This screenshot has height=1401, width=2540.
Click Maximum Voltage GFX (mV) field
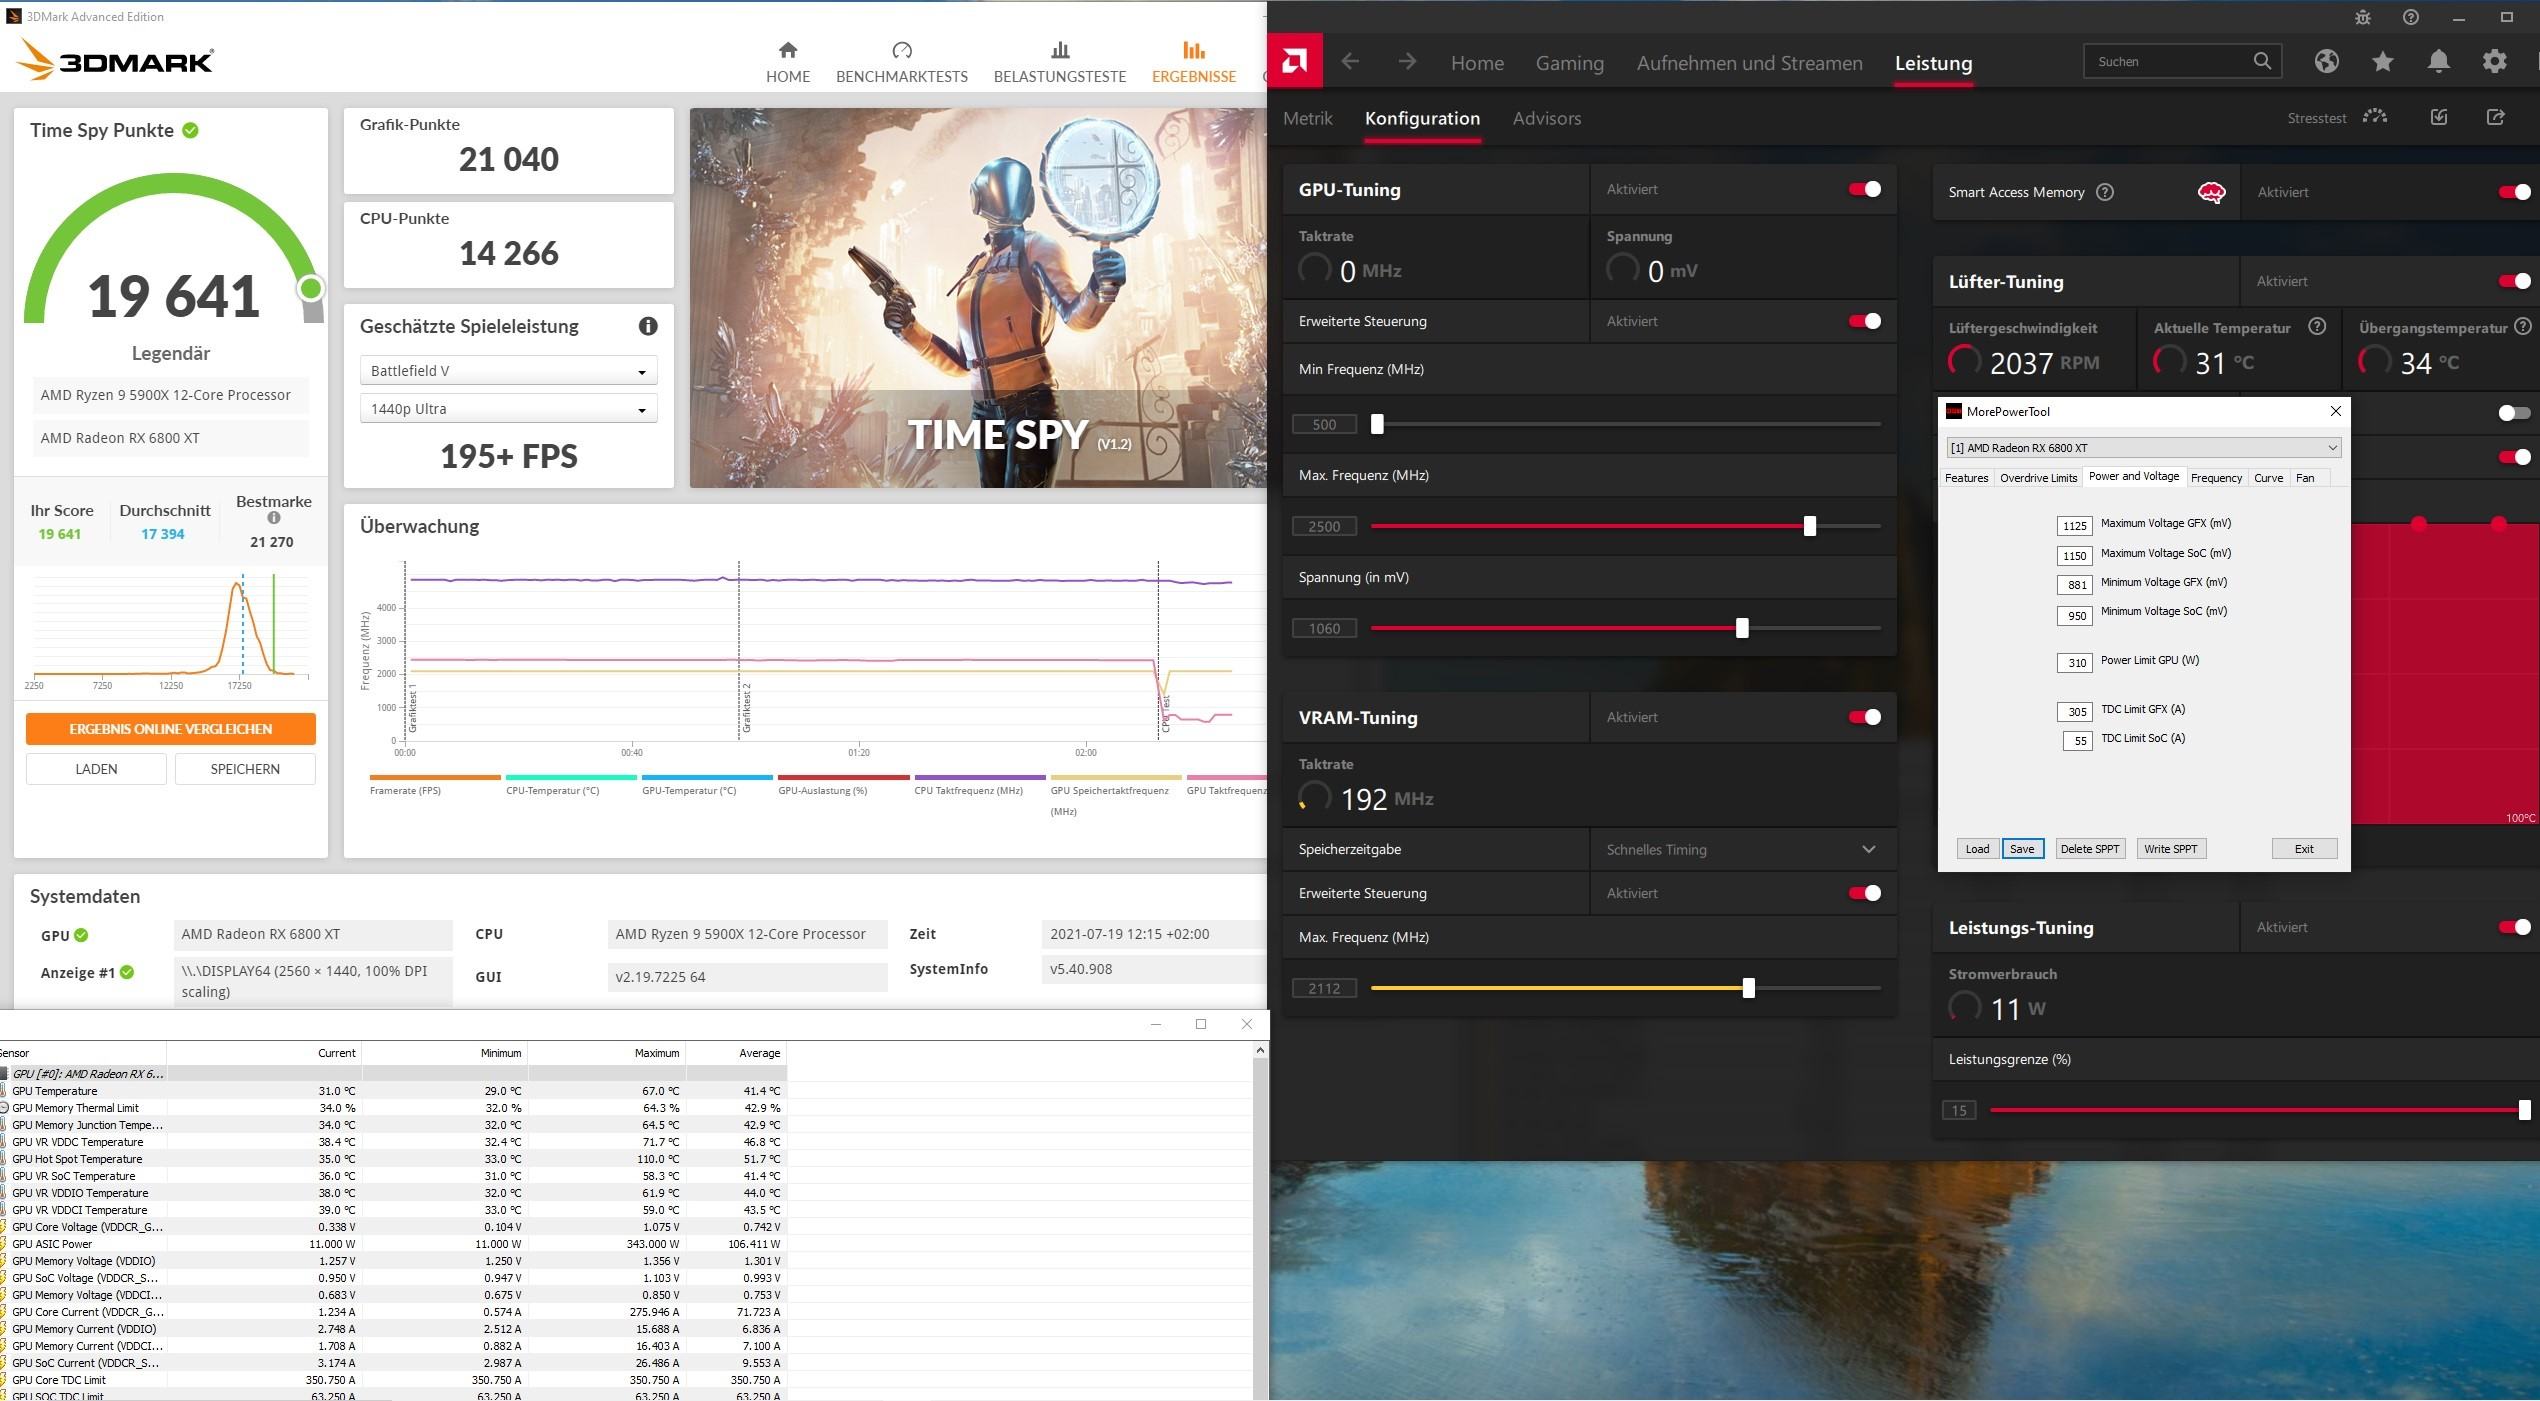pos(2075,525)
